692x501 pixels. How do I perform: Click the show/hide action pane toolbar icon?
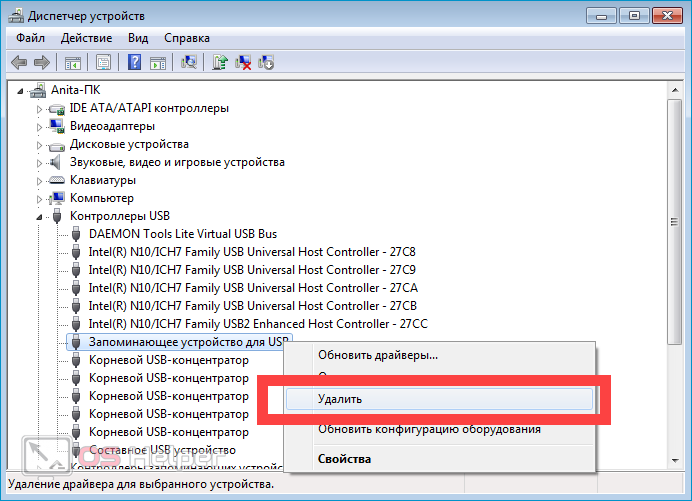[157, 63]
